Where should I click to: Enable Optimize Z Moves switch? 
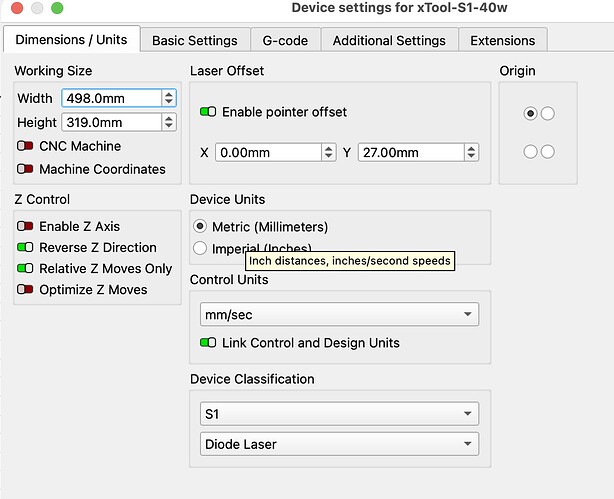25,290
